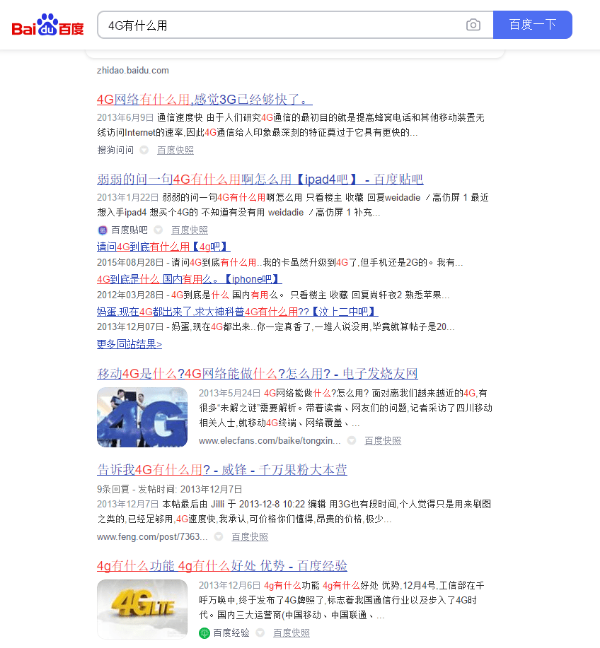Click the green 百度经验 source icon
The width and height of the screenshot is (600, 648).
(x=204, y=633)
